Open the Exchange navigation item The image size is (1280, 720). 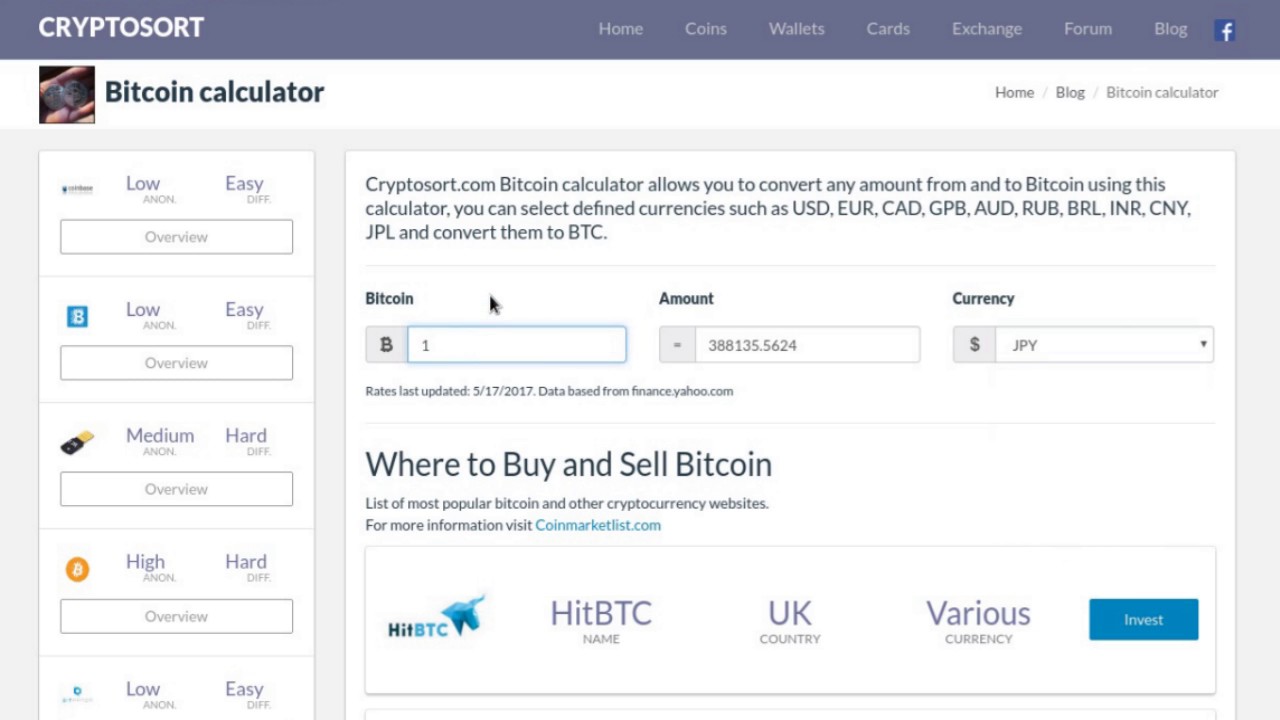[986, 29]
